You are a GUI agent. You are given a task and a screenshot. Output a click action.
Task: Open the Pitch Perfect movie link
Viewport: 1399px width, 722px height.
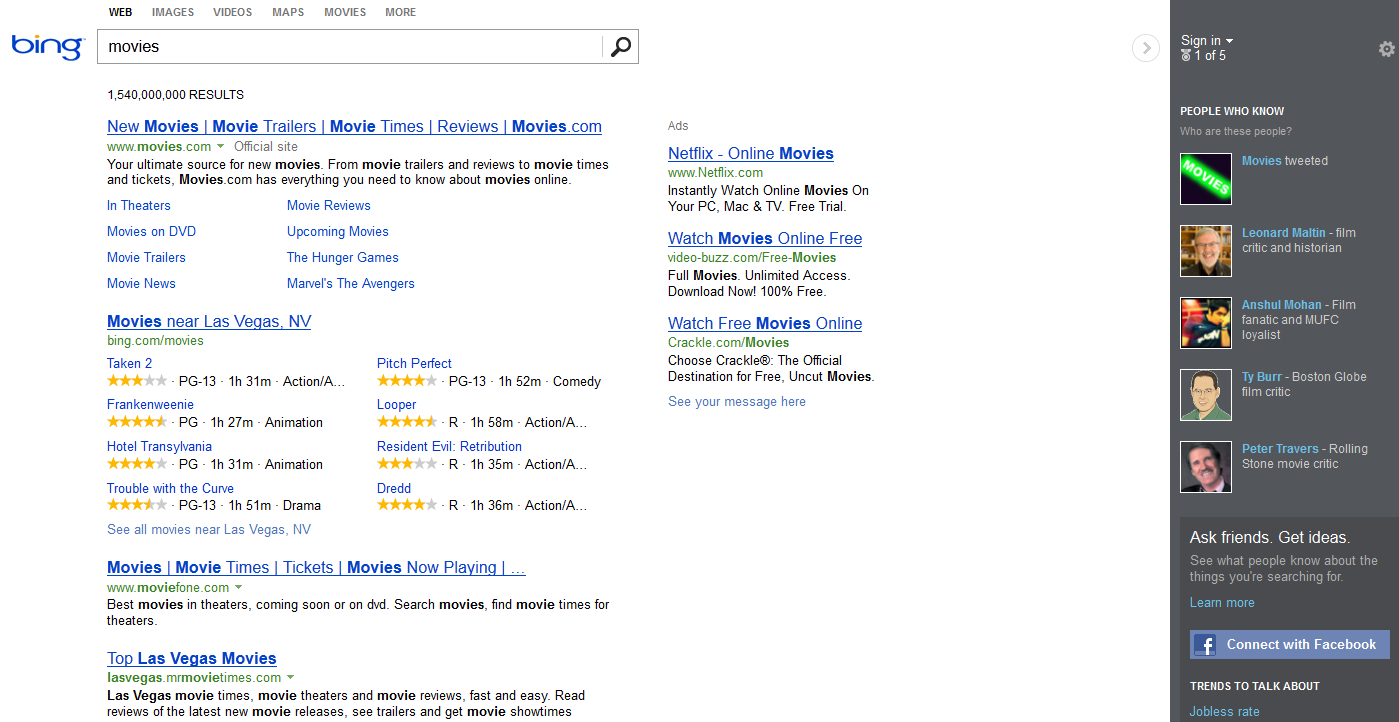pyautogui.click(x=414, y=364)
